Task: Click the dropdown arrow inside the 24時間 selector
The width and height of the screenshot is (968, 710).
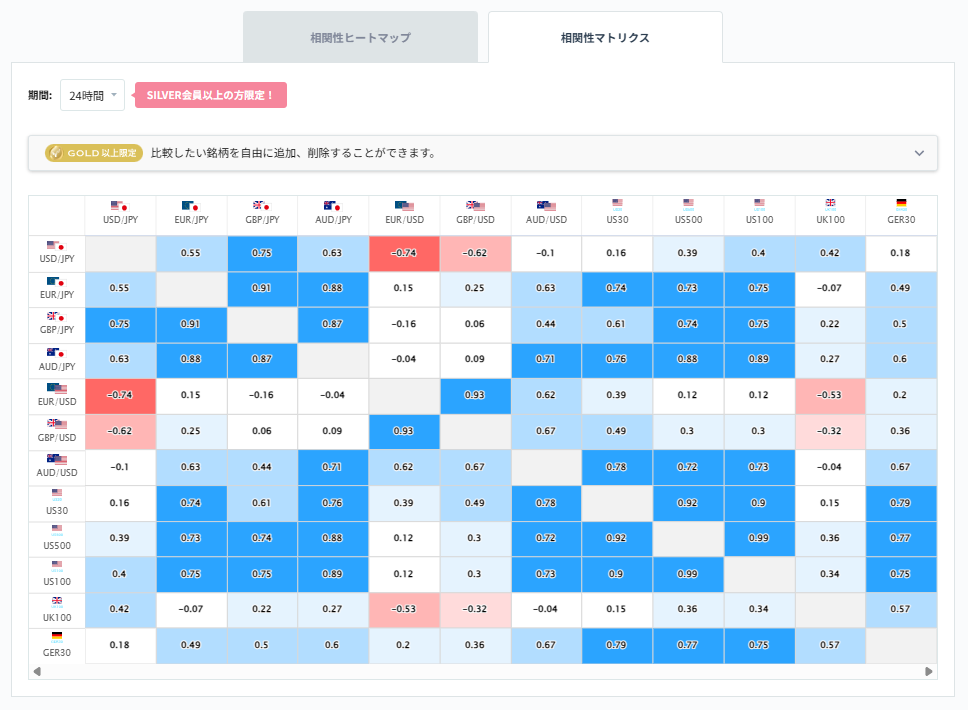Action: pyautogui.click(x=112, y=94)
